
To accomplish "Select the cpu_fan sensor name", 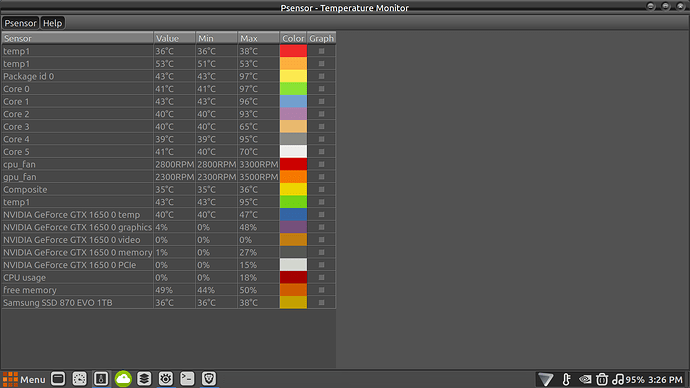I will point(19,165).
